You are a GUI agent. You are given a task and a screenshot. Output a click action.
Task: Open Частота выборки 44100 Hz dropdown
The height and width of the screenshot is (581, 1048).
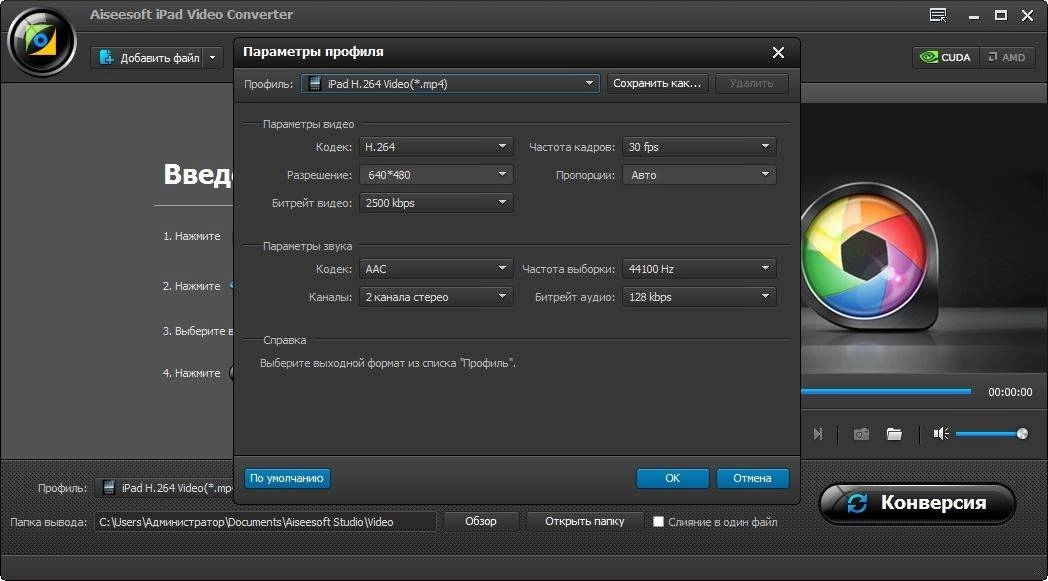coord(699,269)
